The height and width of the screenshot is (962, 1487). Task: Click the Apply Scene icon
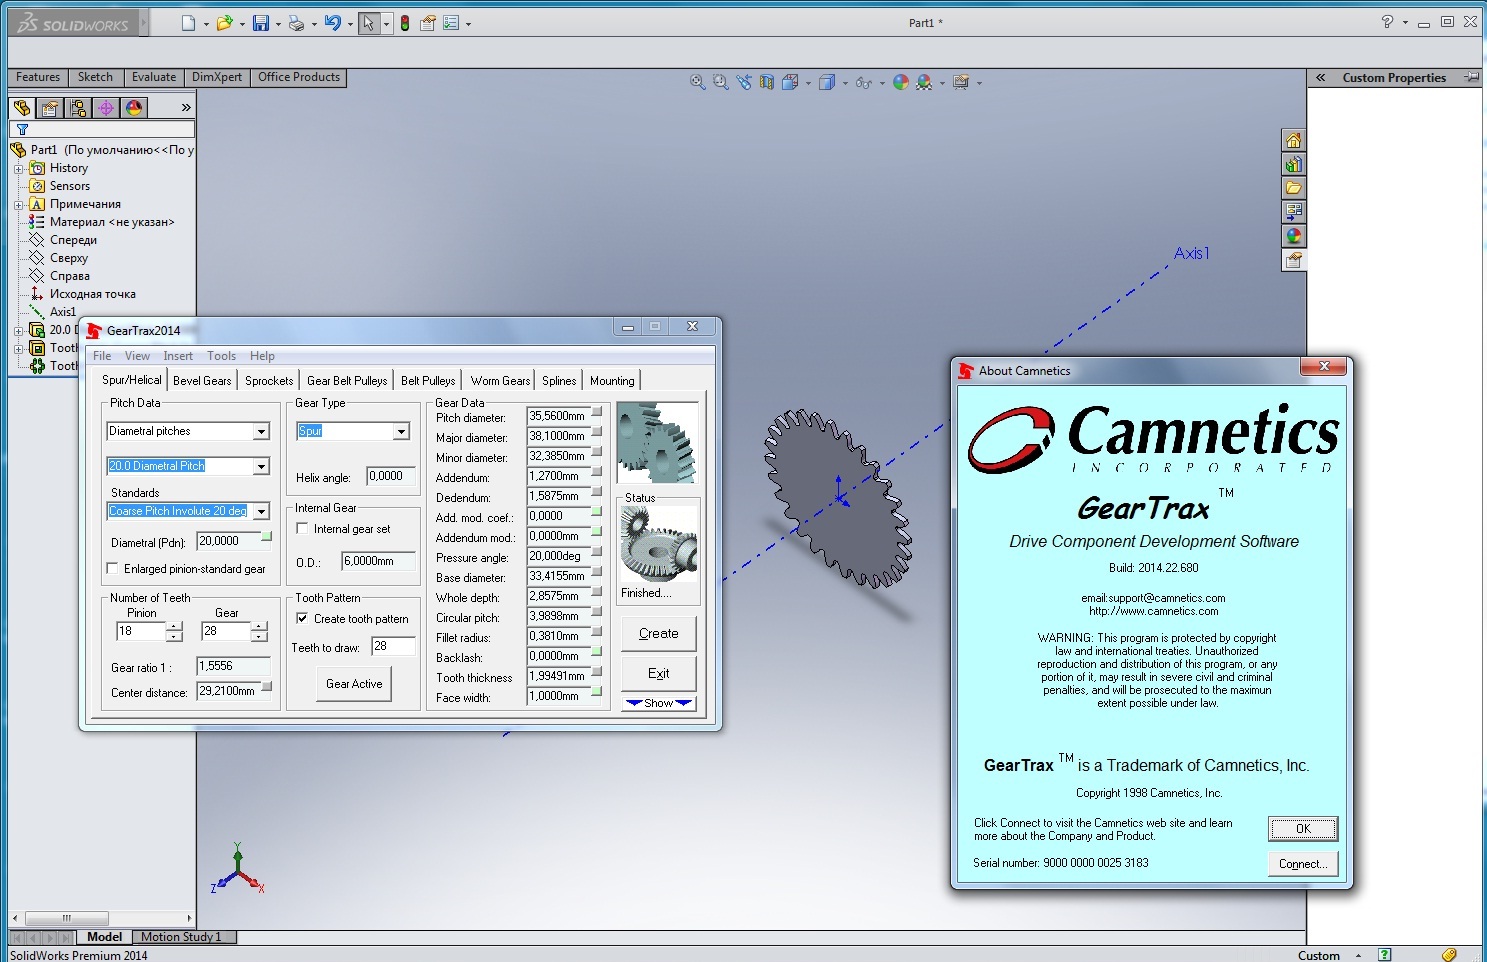(x=924, y=82)
